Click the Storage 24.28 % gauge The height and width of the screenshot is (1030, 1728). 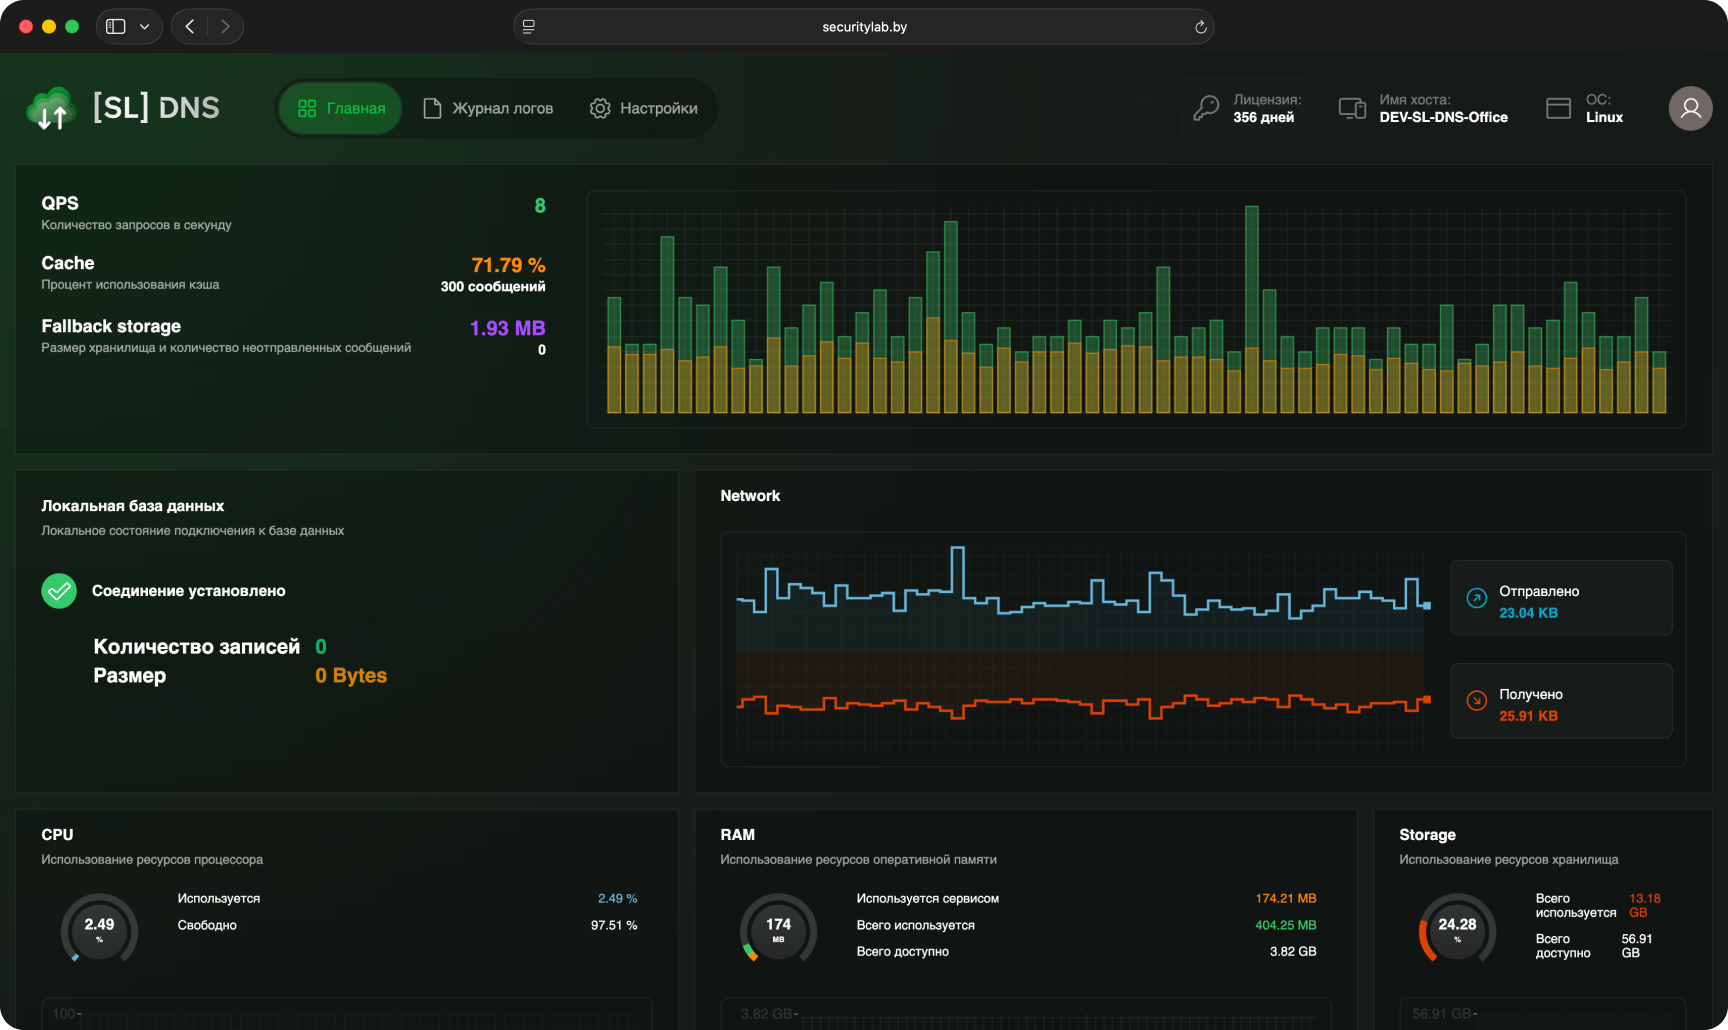coord(1457,929)
